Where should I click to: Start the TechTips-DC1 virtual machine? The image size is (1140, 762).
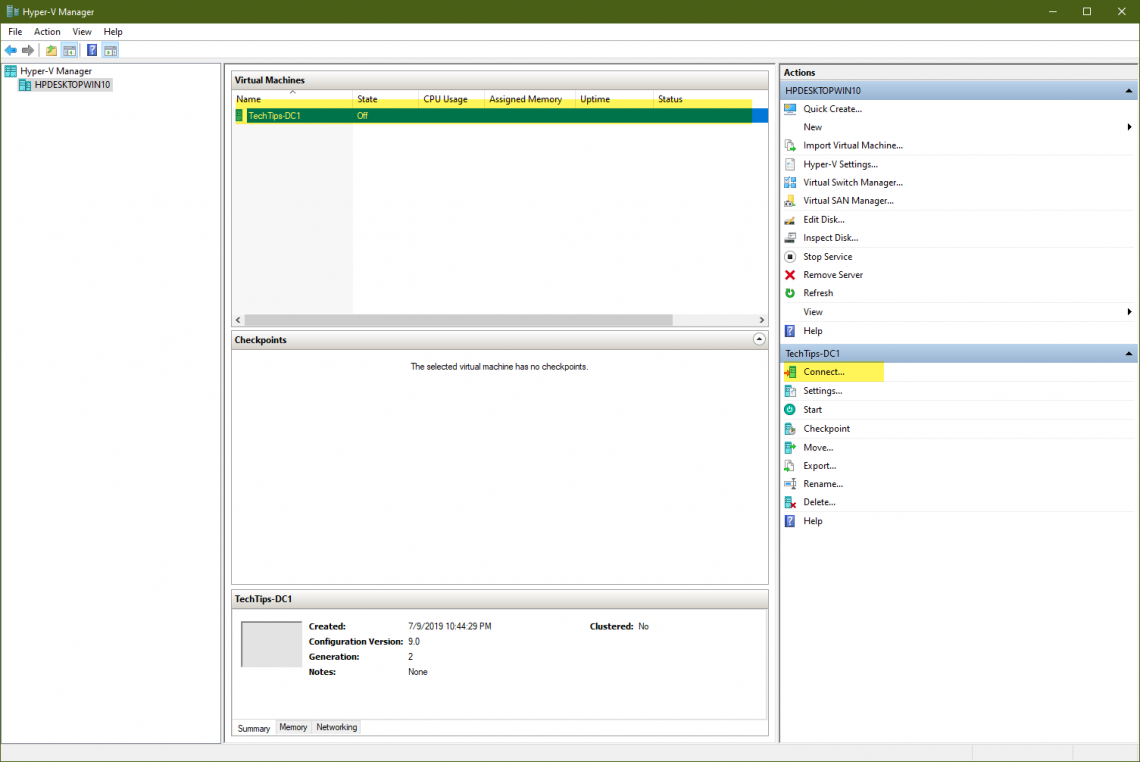pyautogui.click(x=813, y=409)
